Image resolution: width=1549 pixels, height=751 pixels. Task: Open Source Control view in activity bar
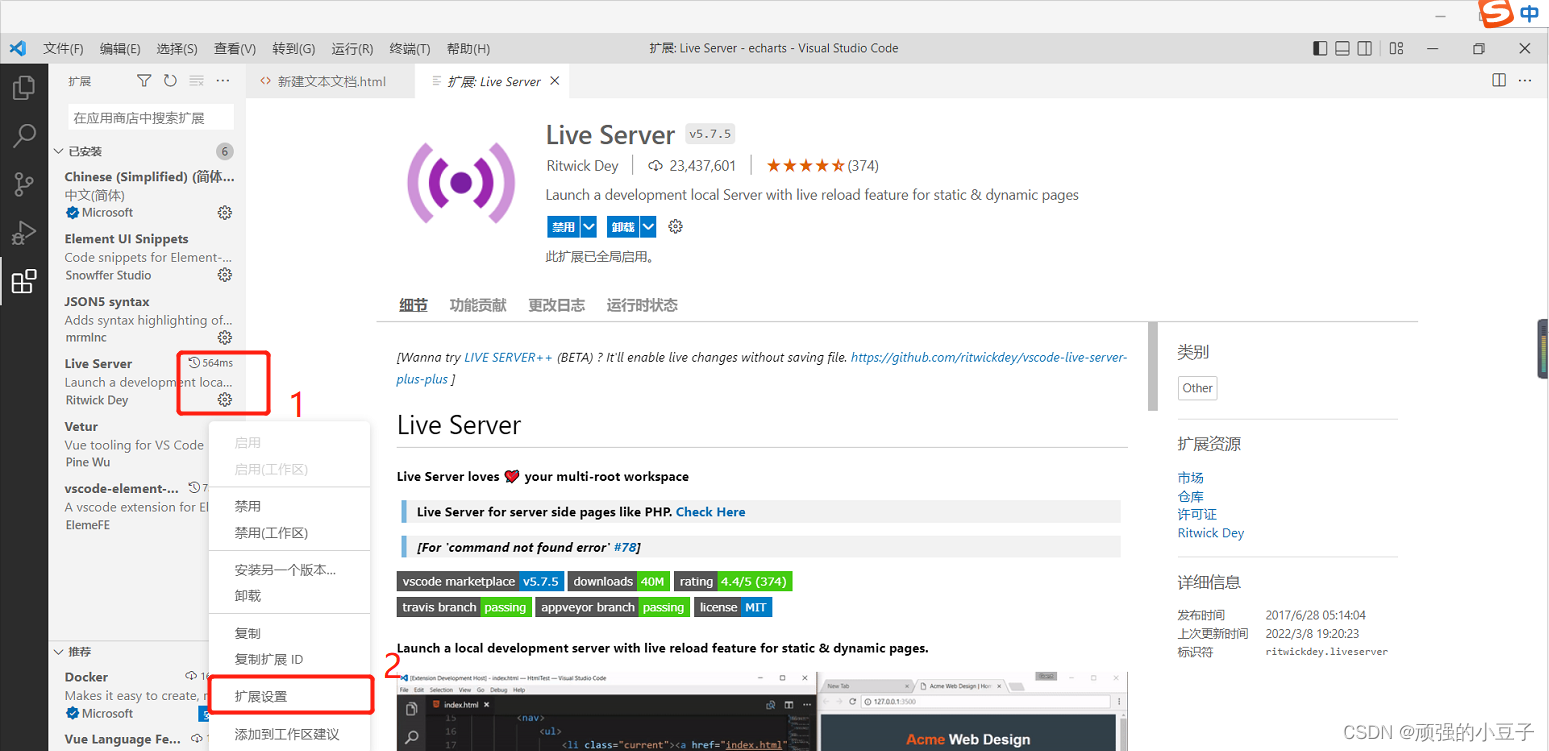pos(24,184)
